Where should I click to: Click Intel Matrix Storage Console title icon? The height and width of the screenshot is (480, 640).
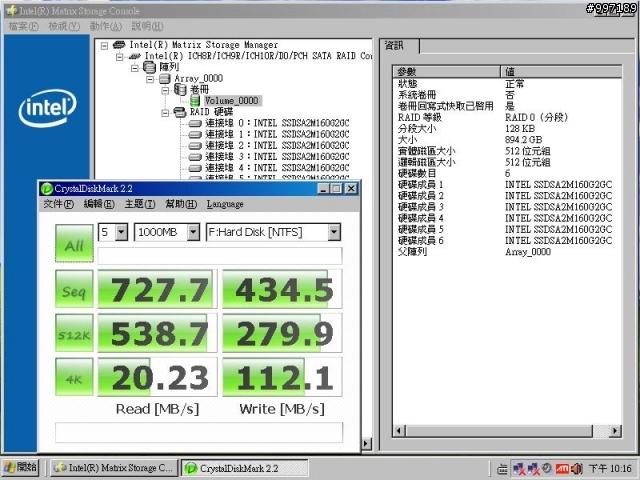pos(12,10)
